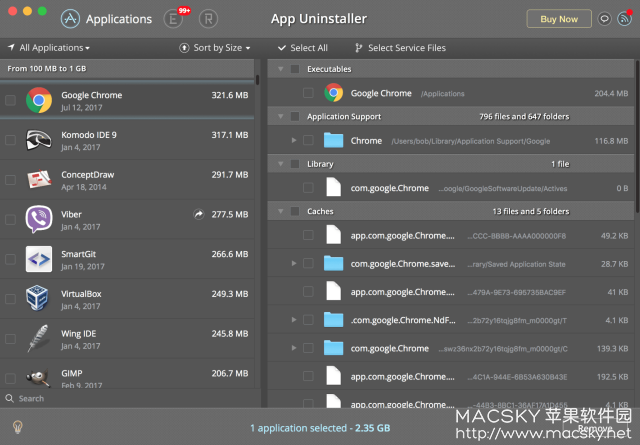The image size is (640, 445).
Task: Switch to the Extensions tab icon
Action: coord(173,19)
